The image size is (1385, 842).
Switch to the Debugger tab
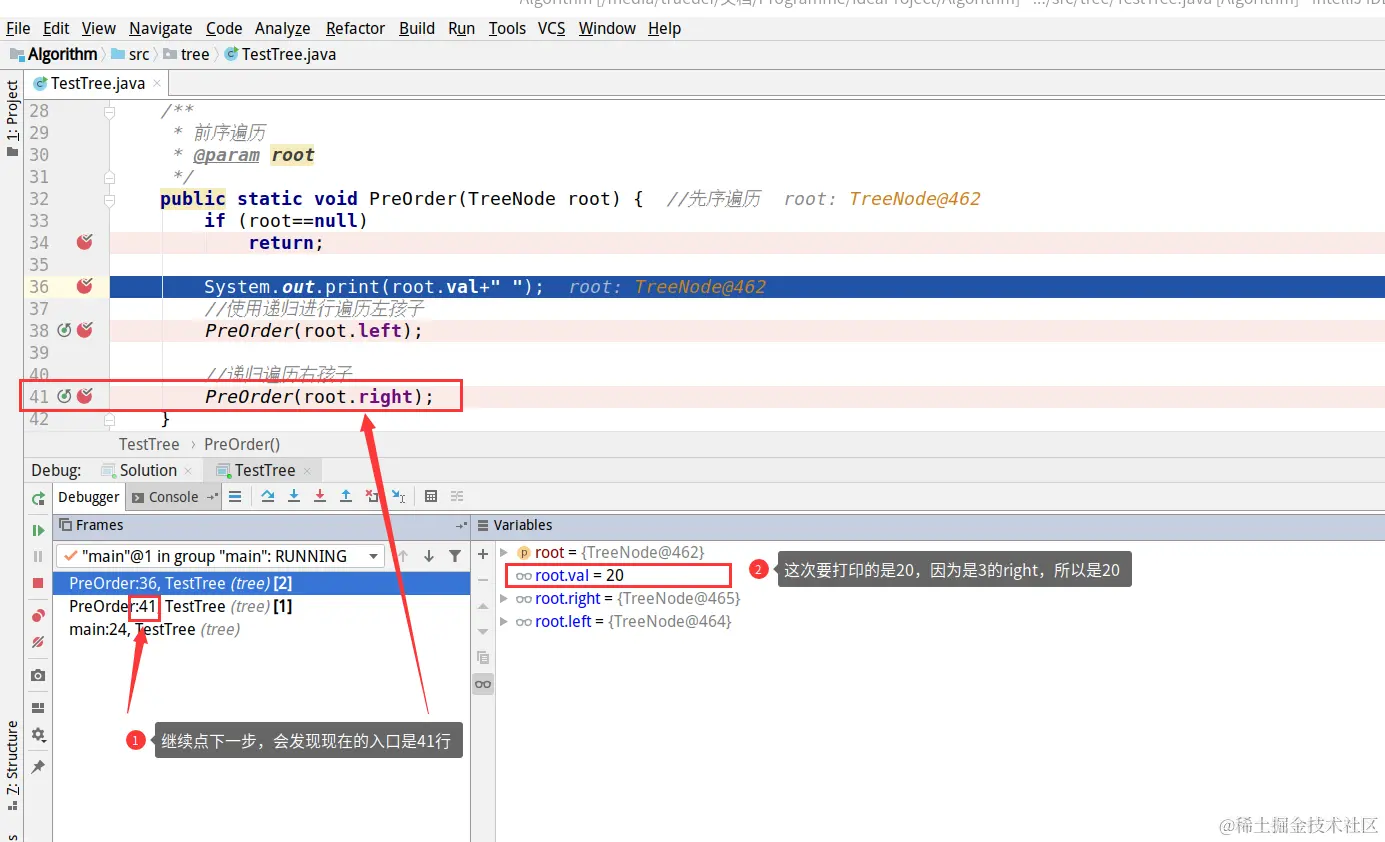click(x=89, y=497)
